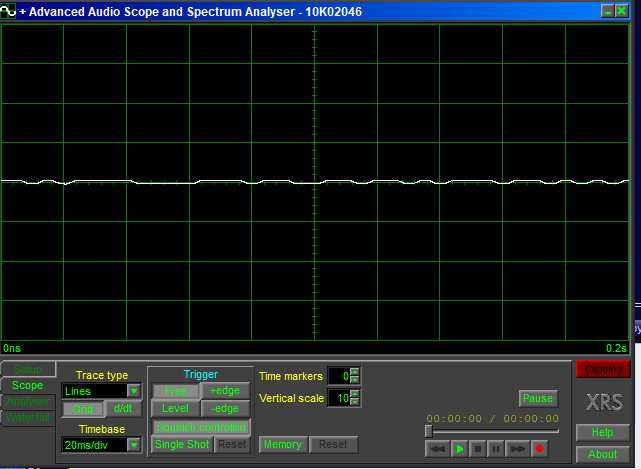Click the fast-forward playback icon
Image resolution: width=641 pixels, height=469 pixels.
tap(518, 449)
